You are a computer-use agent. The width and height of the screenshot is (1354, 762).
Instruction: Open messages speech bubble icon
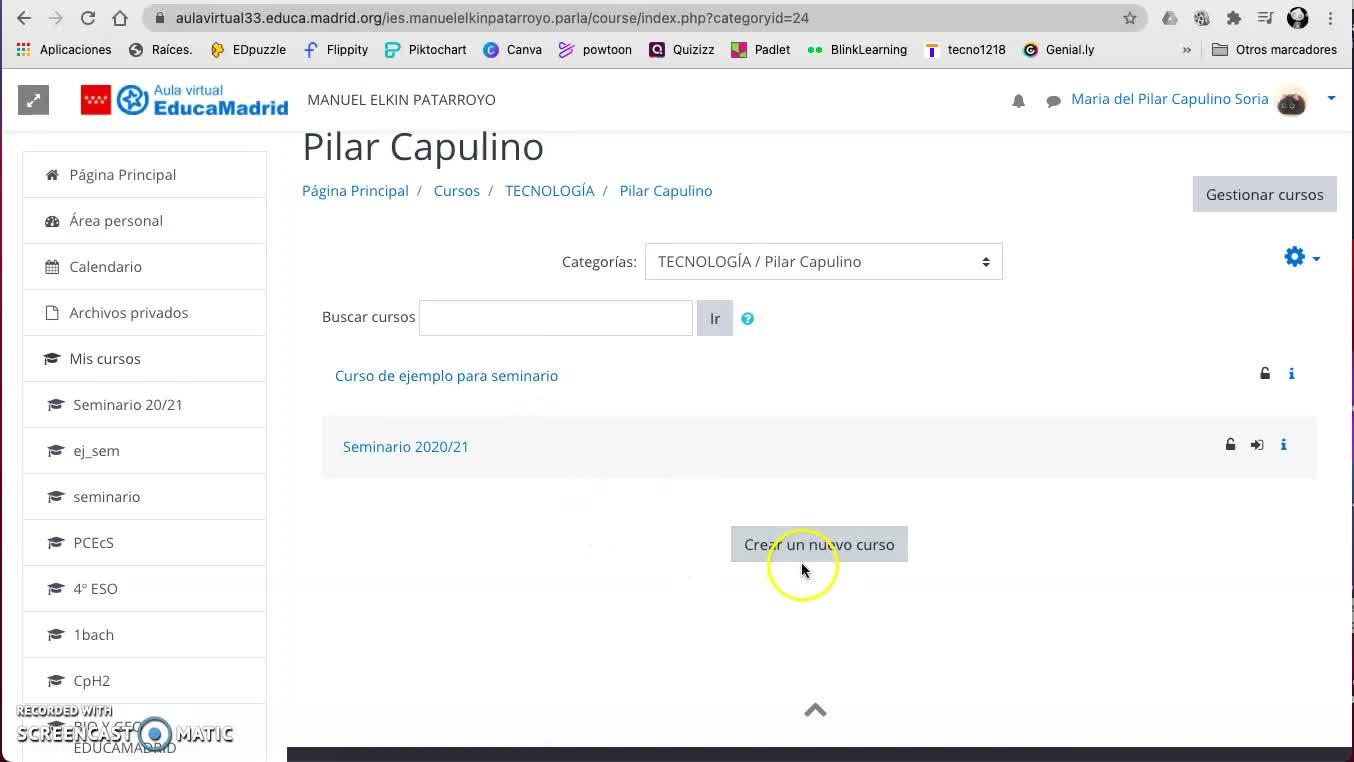click(1053, 100)
